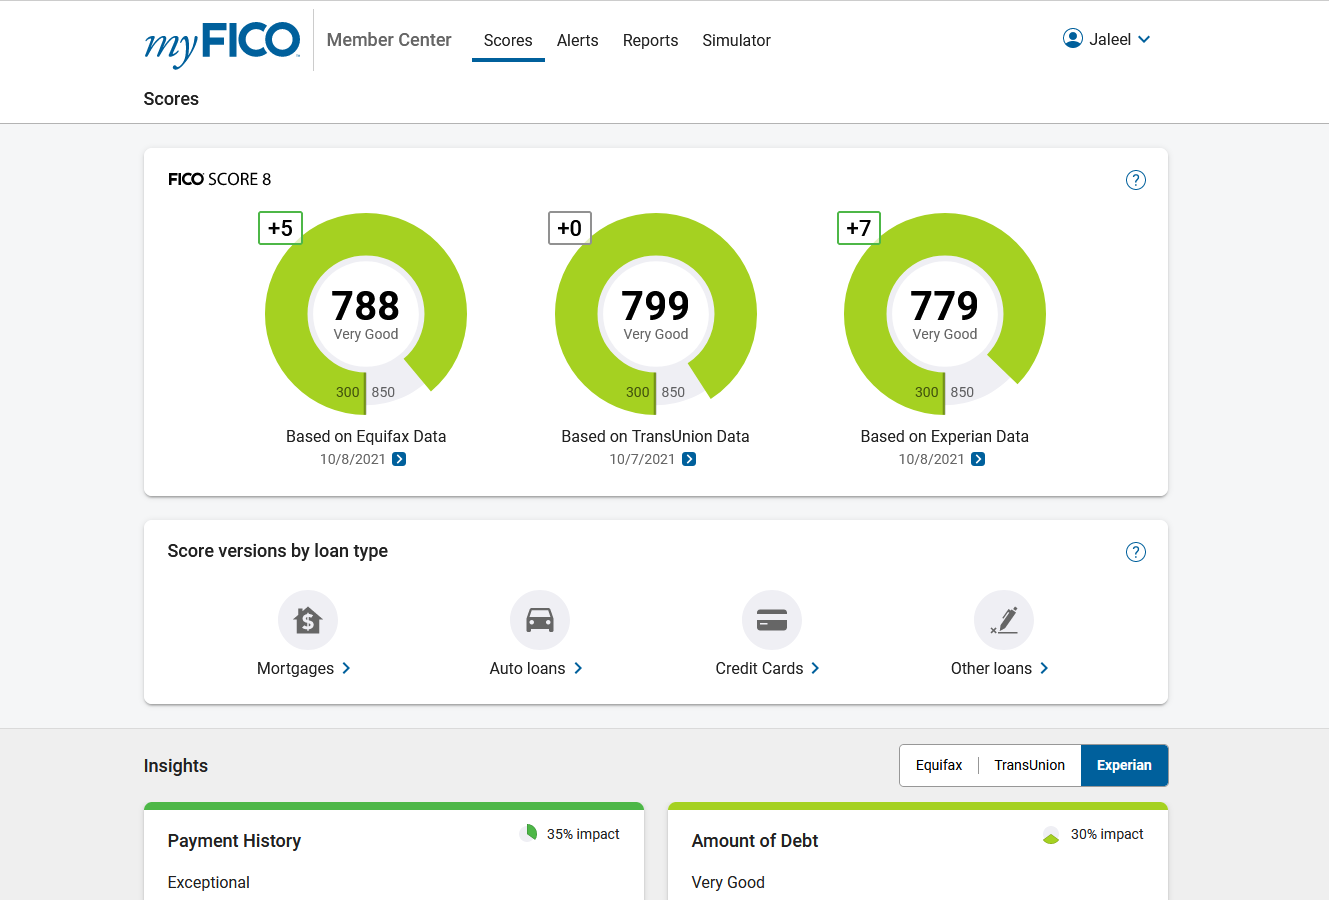This screenshot has width=1329, height=900.
Task: Click the 10/7/2021 TransUnion date
Action: [x=642, y=459]
